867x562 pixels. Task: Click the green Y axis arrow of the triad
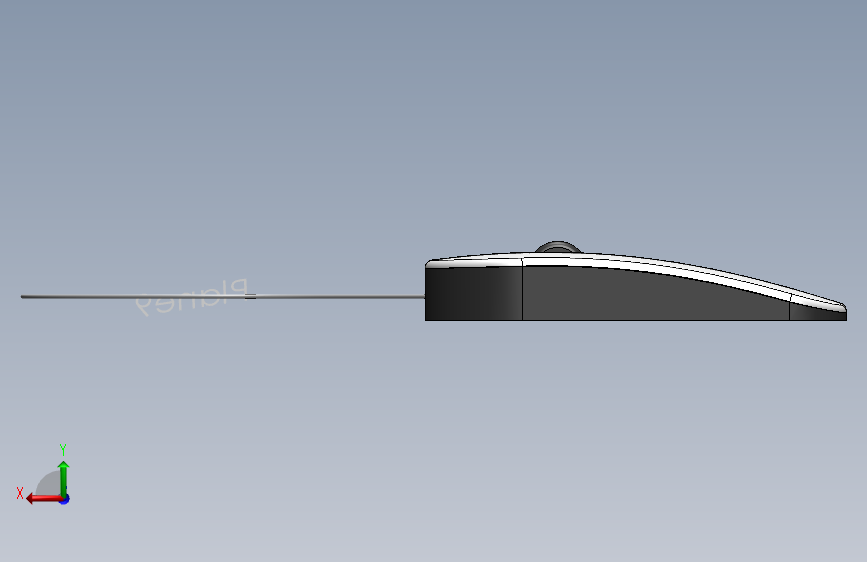tap(64, 479)
